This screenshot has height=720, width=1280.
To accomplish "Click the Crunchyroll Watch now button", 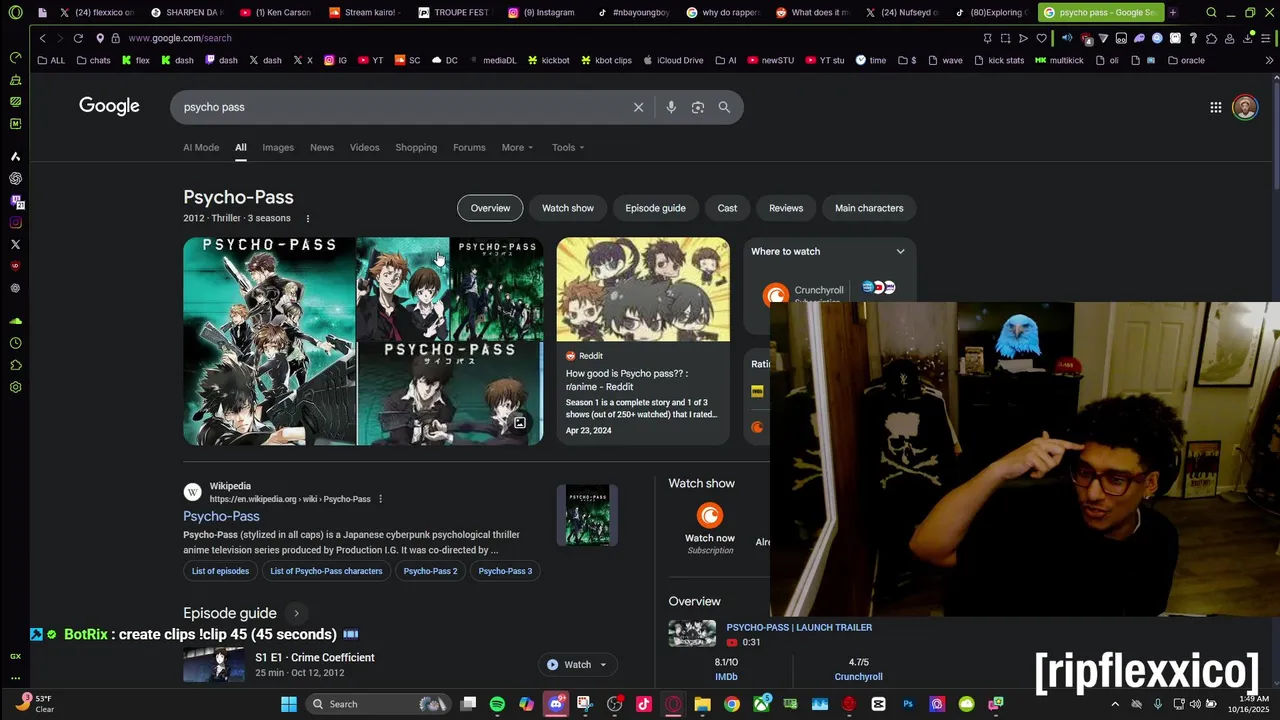I will click(x=710, y=528).
